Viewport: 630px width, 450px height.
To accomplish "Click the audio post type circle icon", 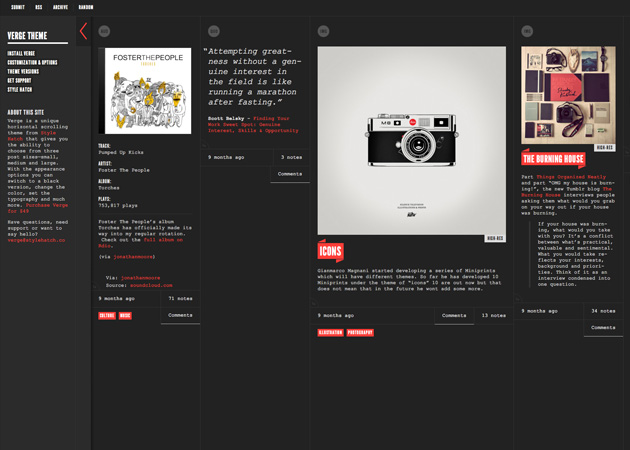I will (x=104, y=31).
